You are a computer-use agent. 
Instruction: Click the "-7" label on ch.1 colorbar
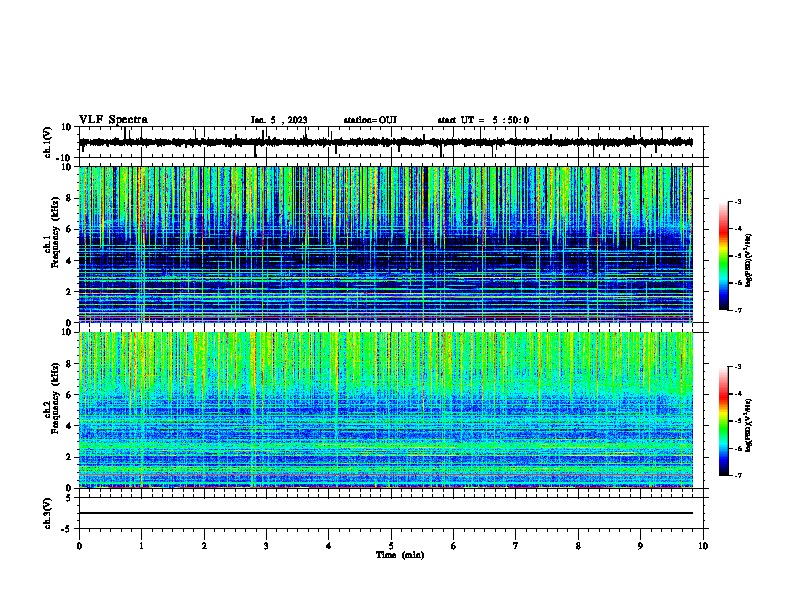(x=737, y=311)
